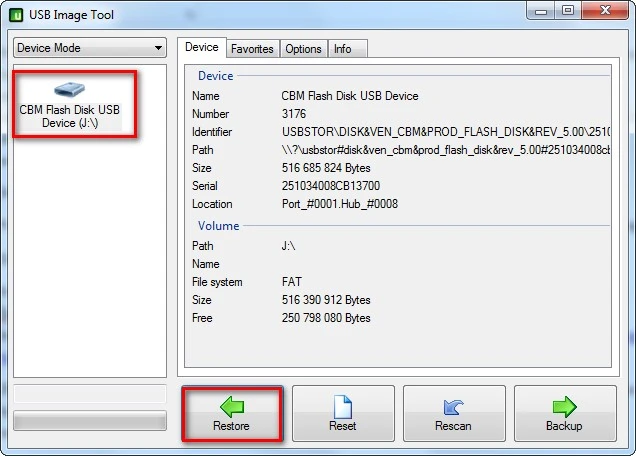Open the Device Mode dropdown
The image size is (636, 456).
tap(90, 48)
